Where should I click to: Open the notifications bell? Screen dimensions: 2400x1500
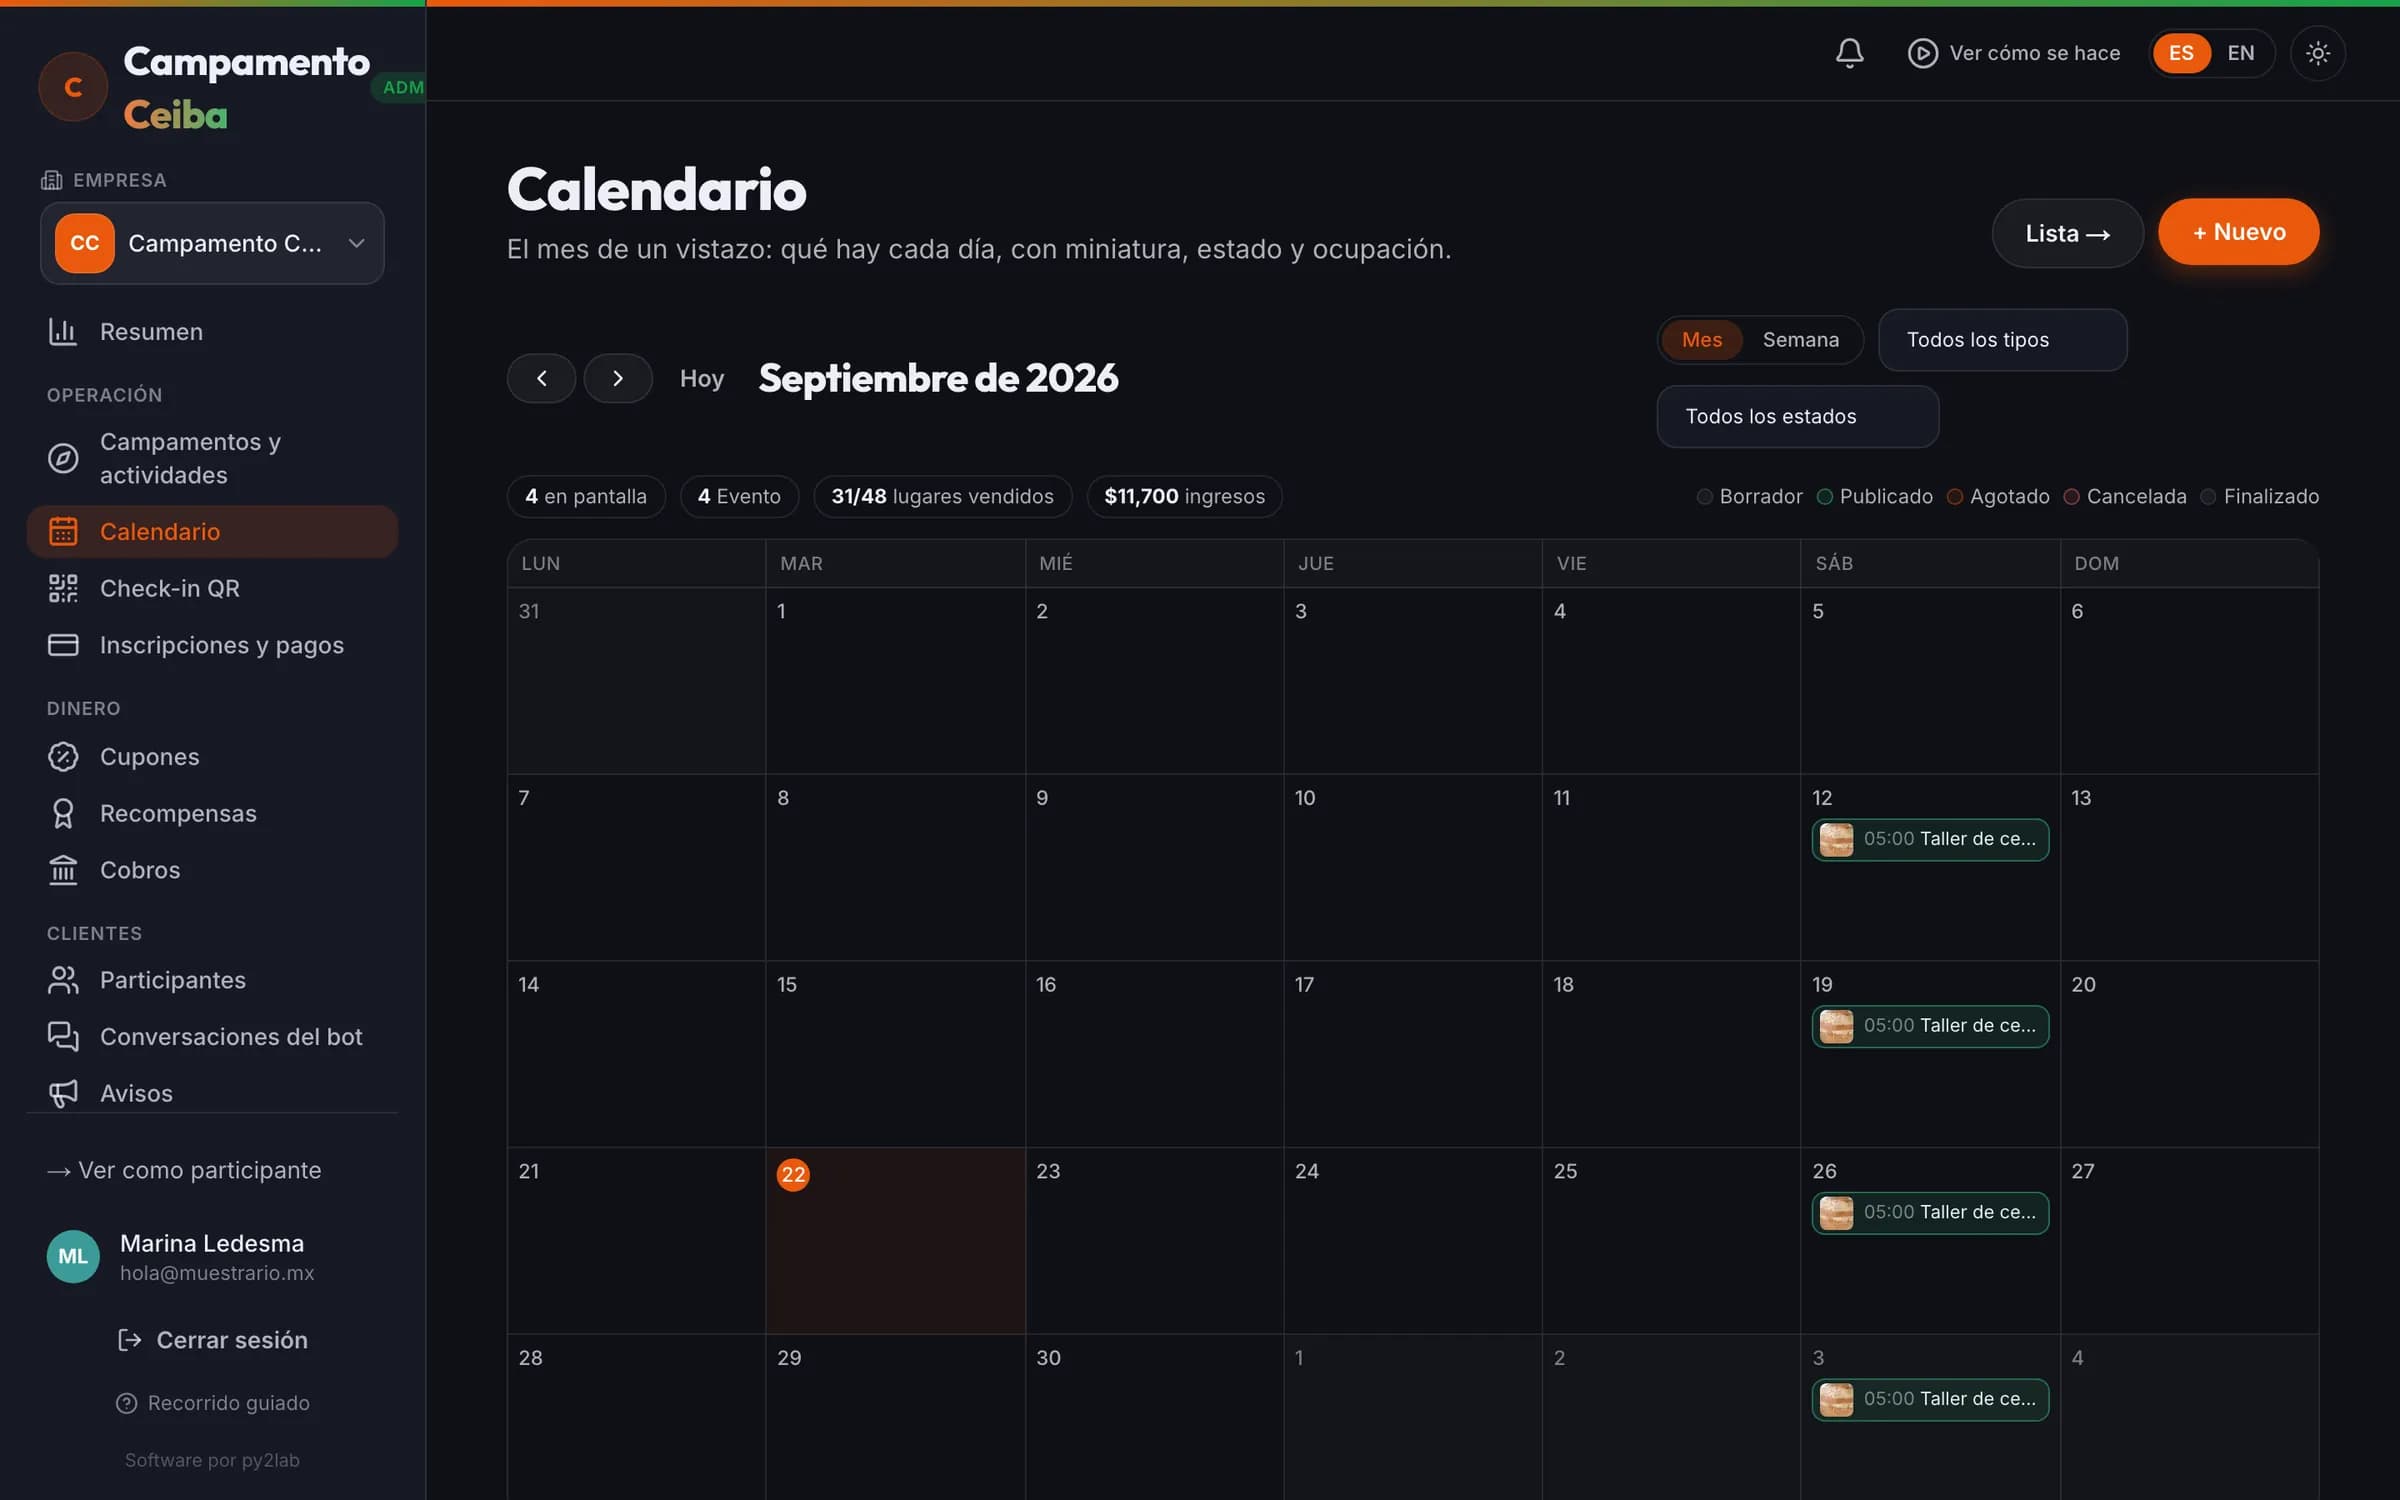click(1849, 53)
